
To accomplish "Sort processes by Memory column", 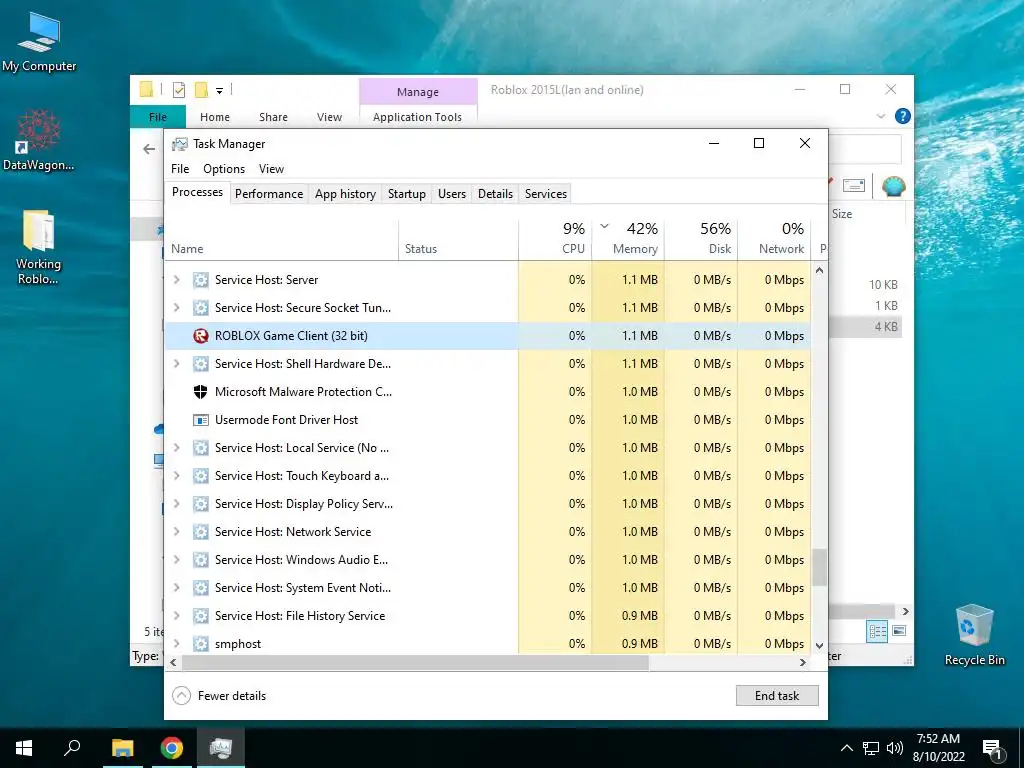I will tap(628, 239).
